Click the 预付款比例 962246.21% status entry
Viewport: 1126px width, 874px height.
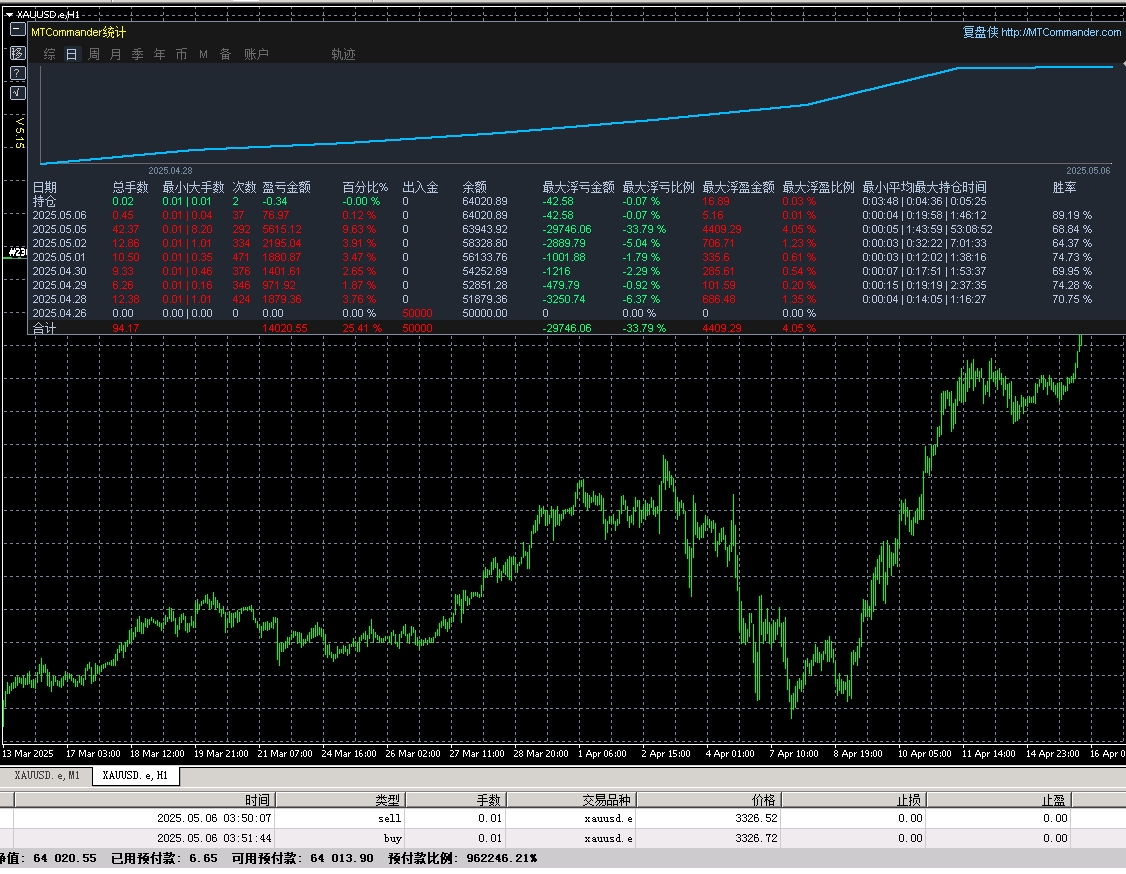pyautogui.click(x=462, y=858)
